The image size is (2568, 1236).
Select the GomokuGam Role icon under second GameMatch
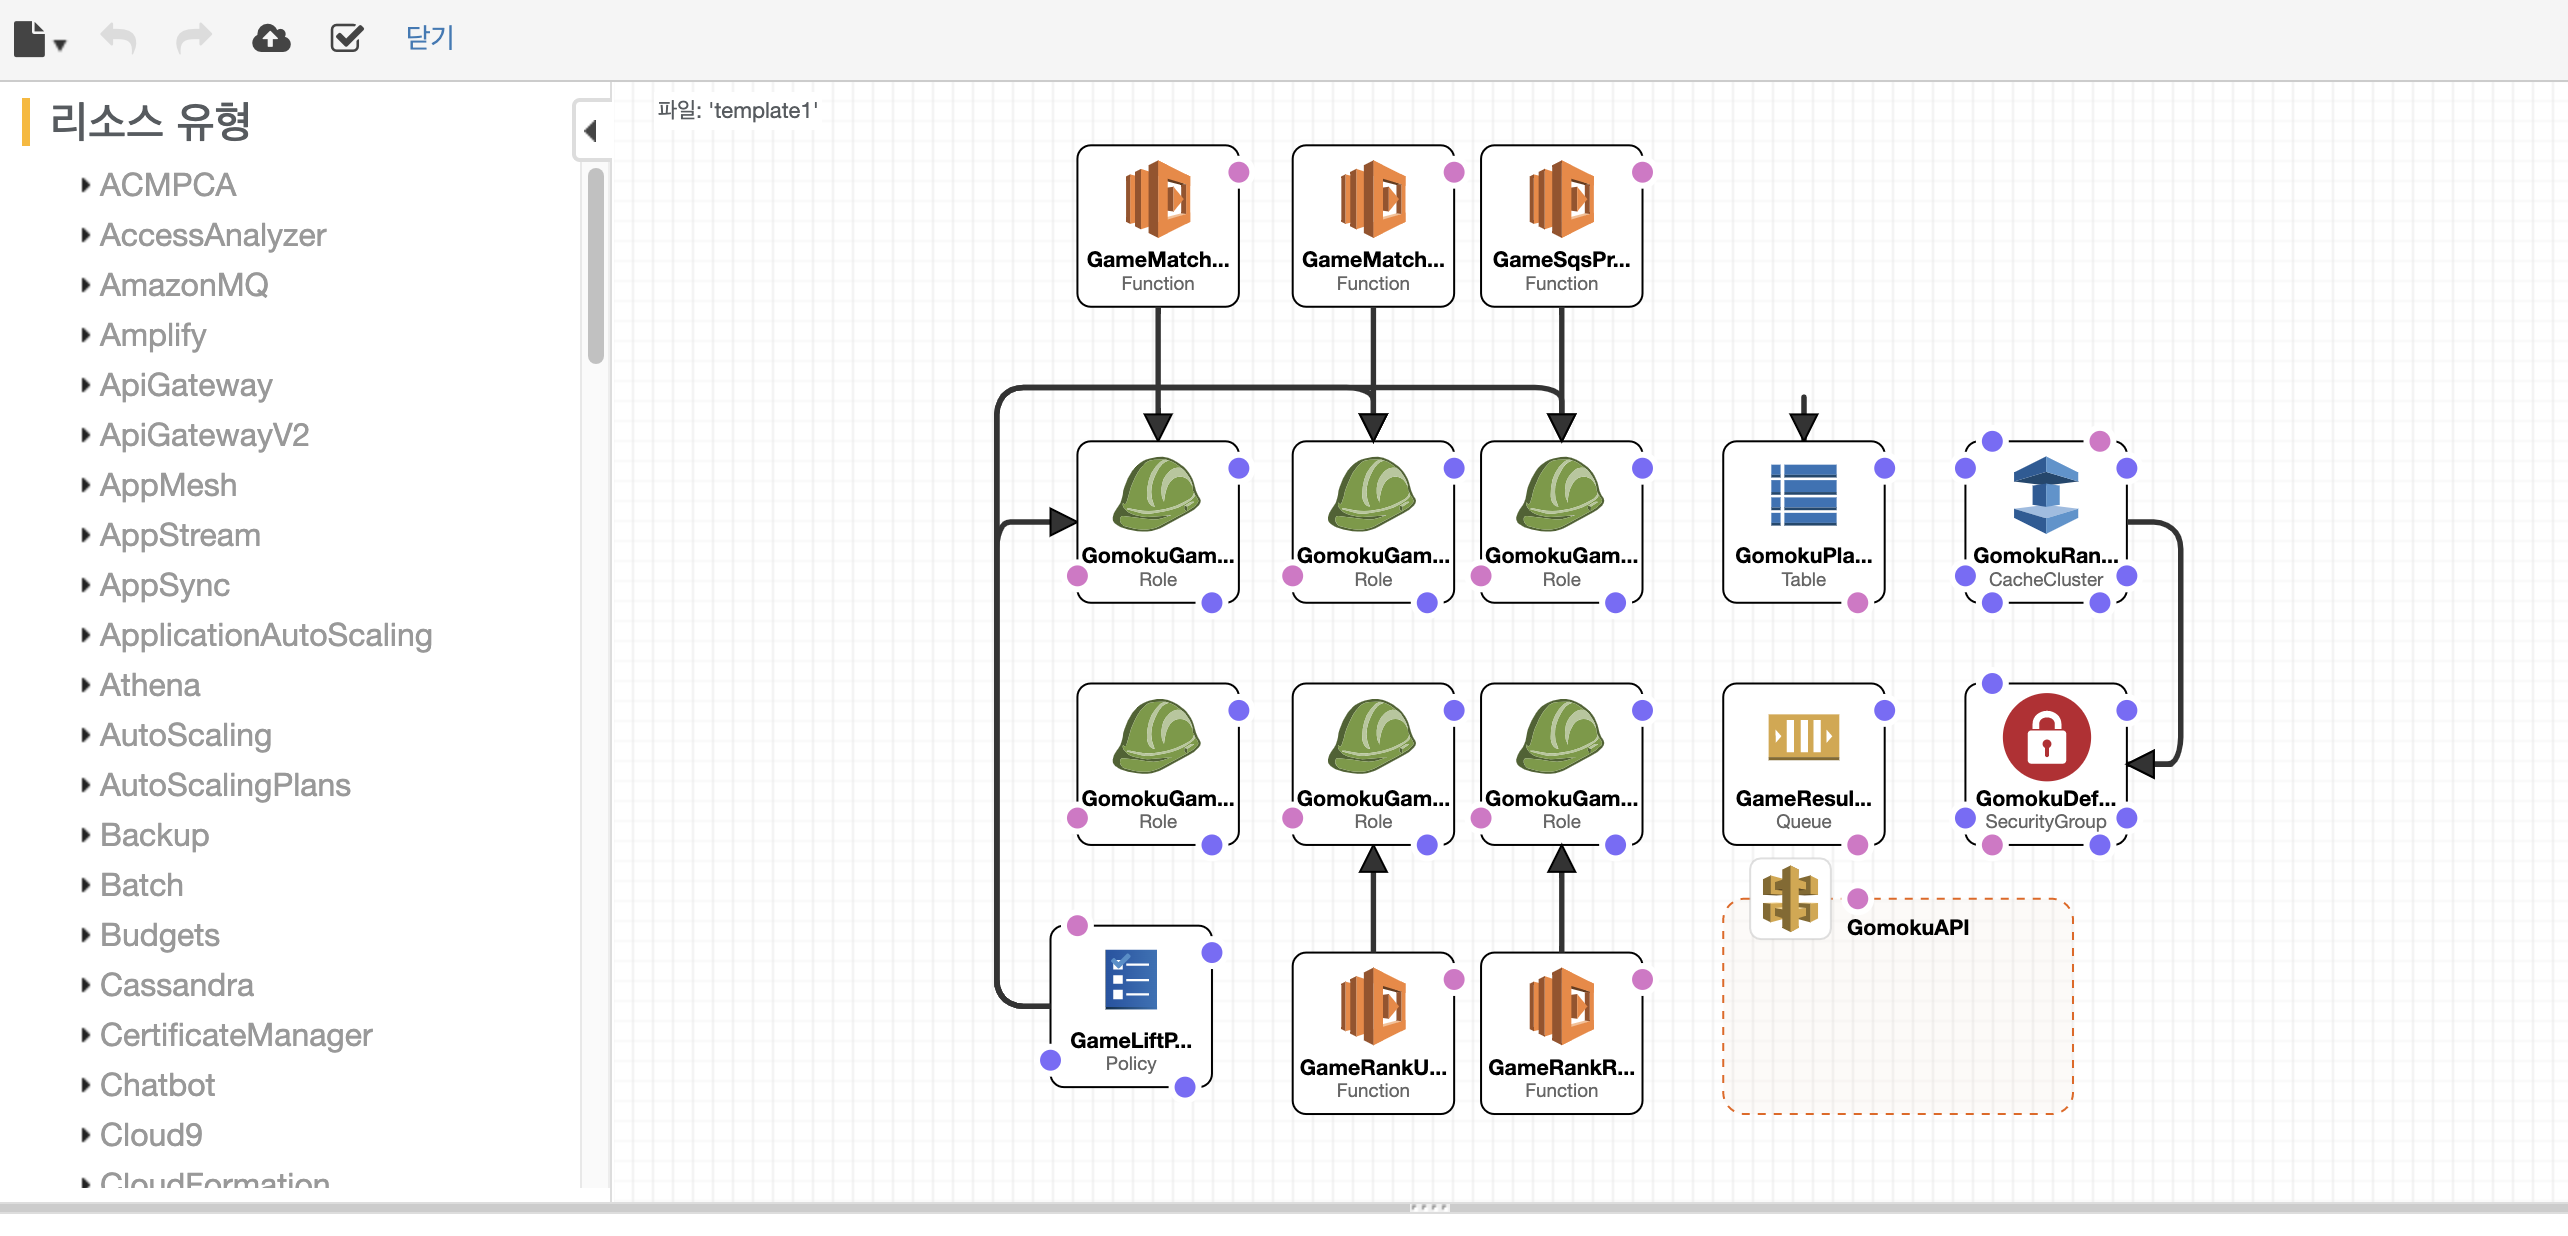coord(1373,494)
